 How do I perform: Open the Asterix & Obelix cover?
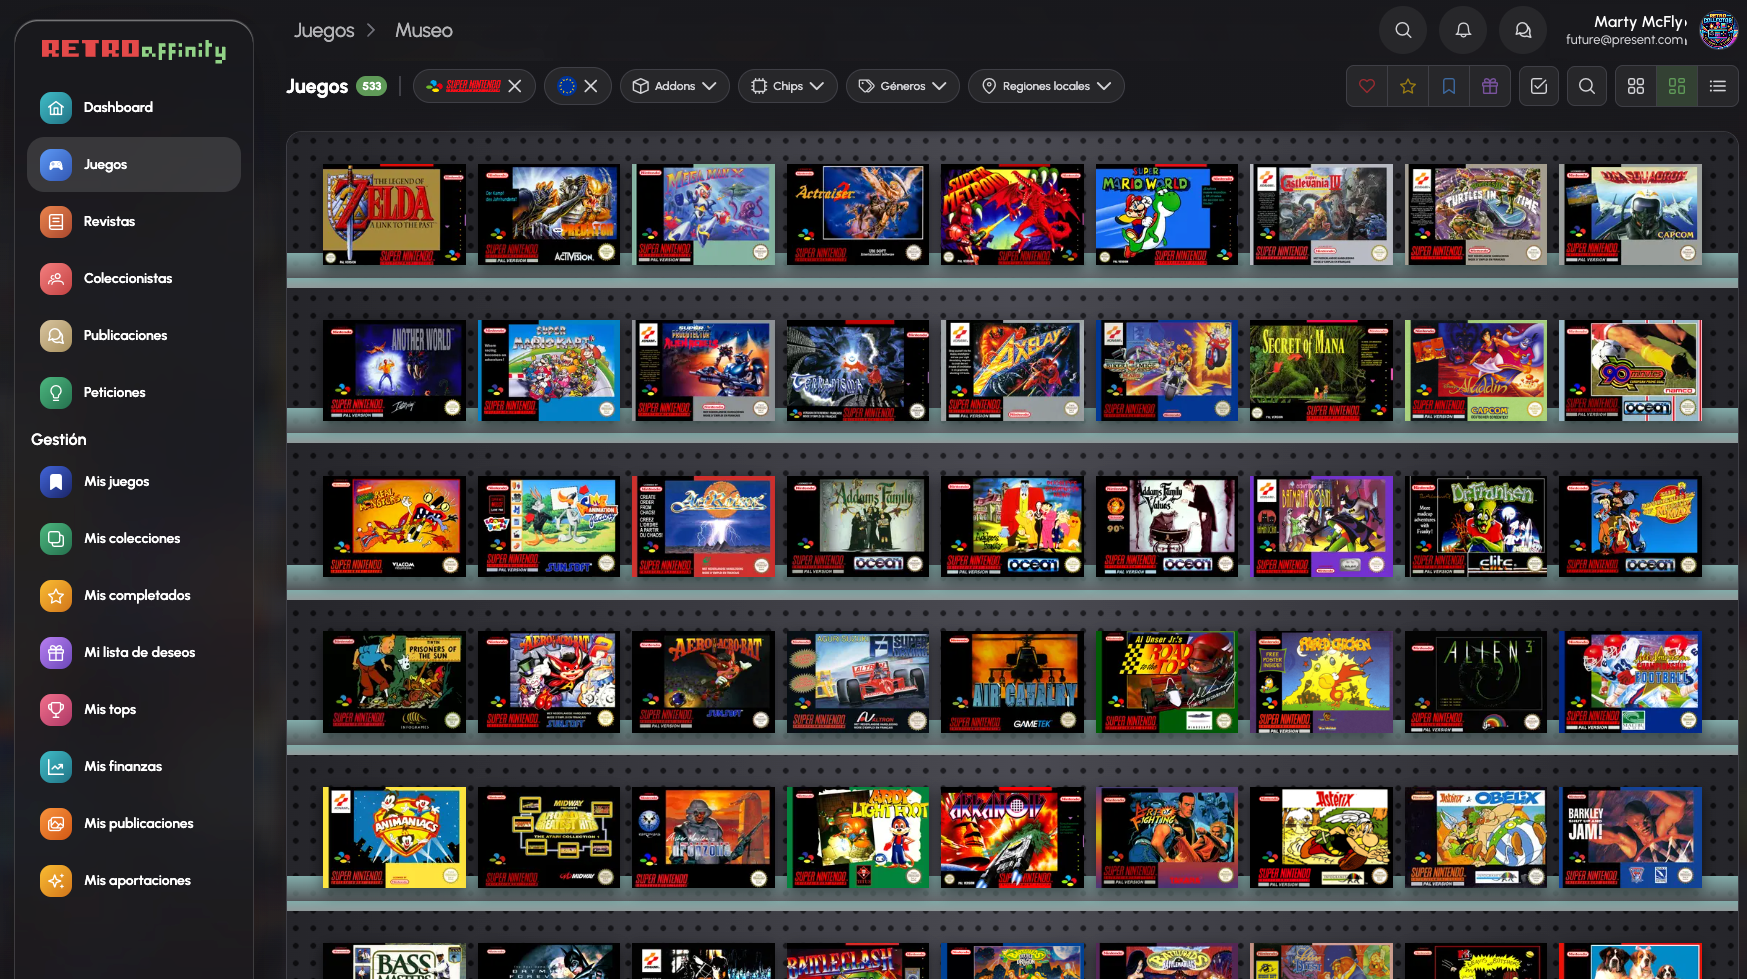(1476, 838)
